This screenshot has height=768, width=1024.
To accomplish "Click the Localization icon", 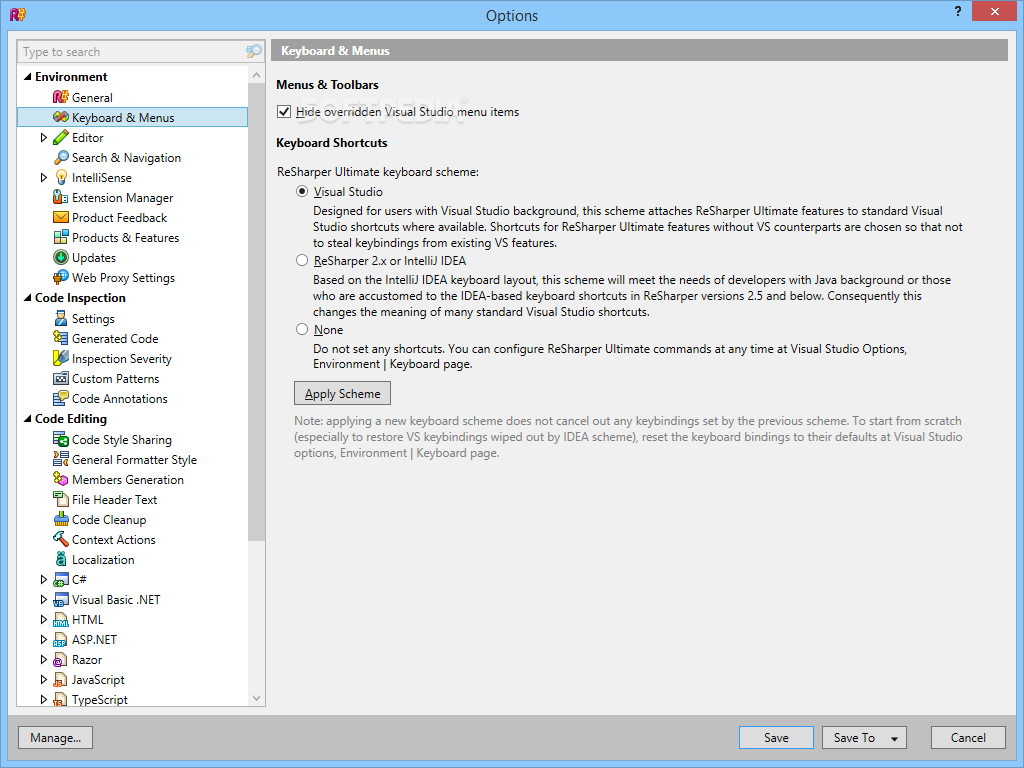I will coord(61,560).
